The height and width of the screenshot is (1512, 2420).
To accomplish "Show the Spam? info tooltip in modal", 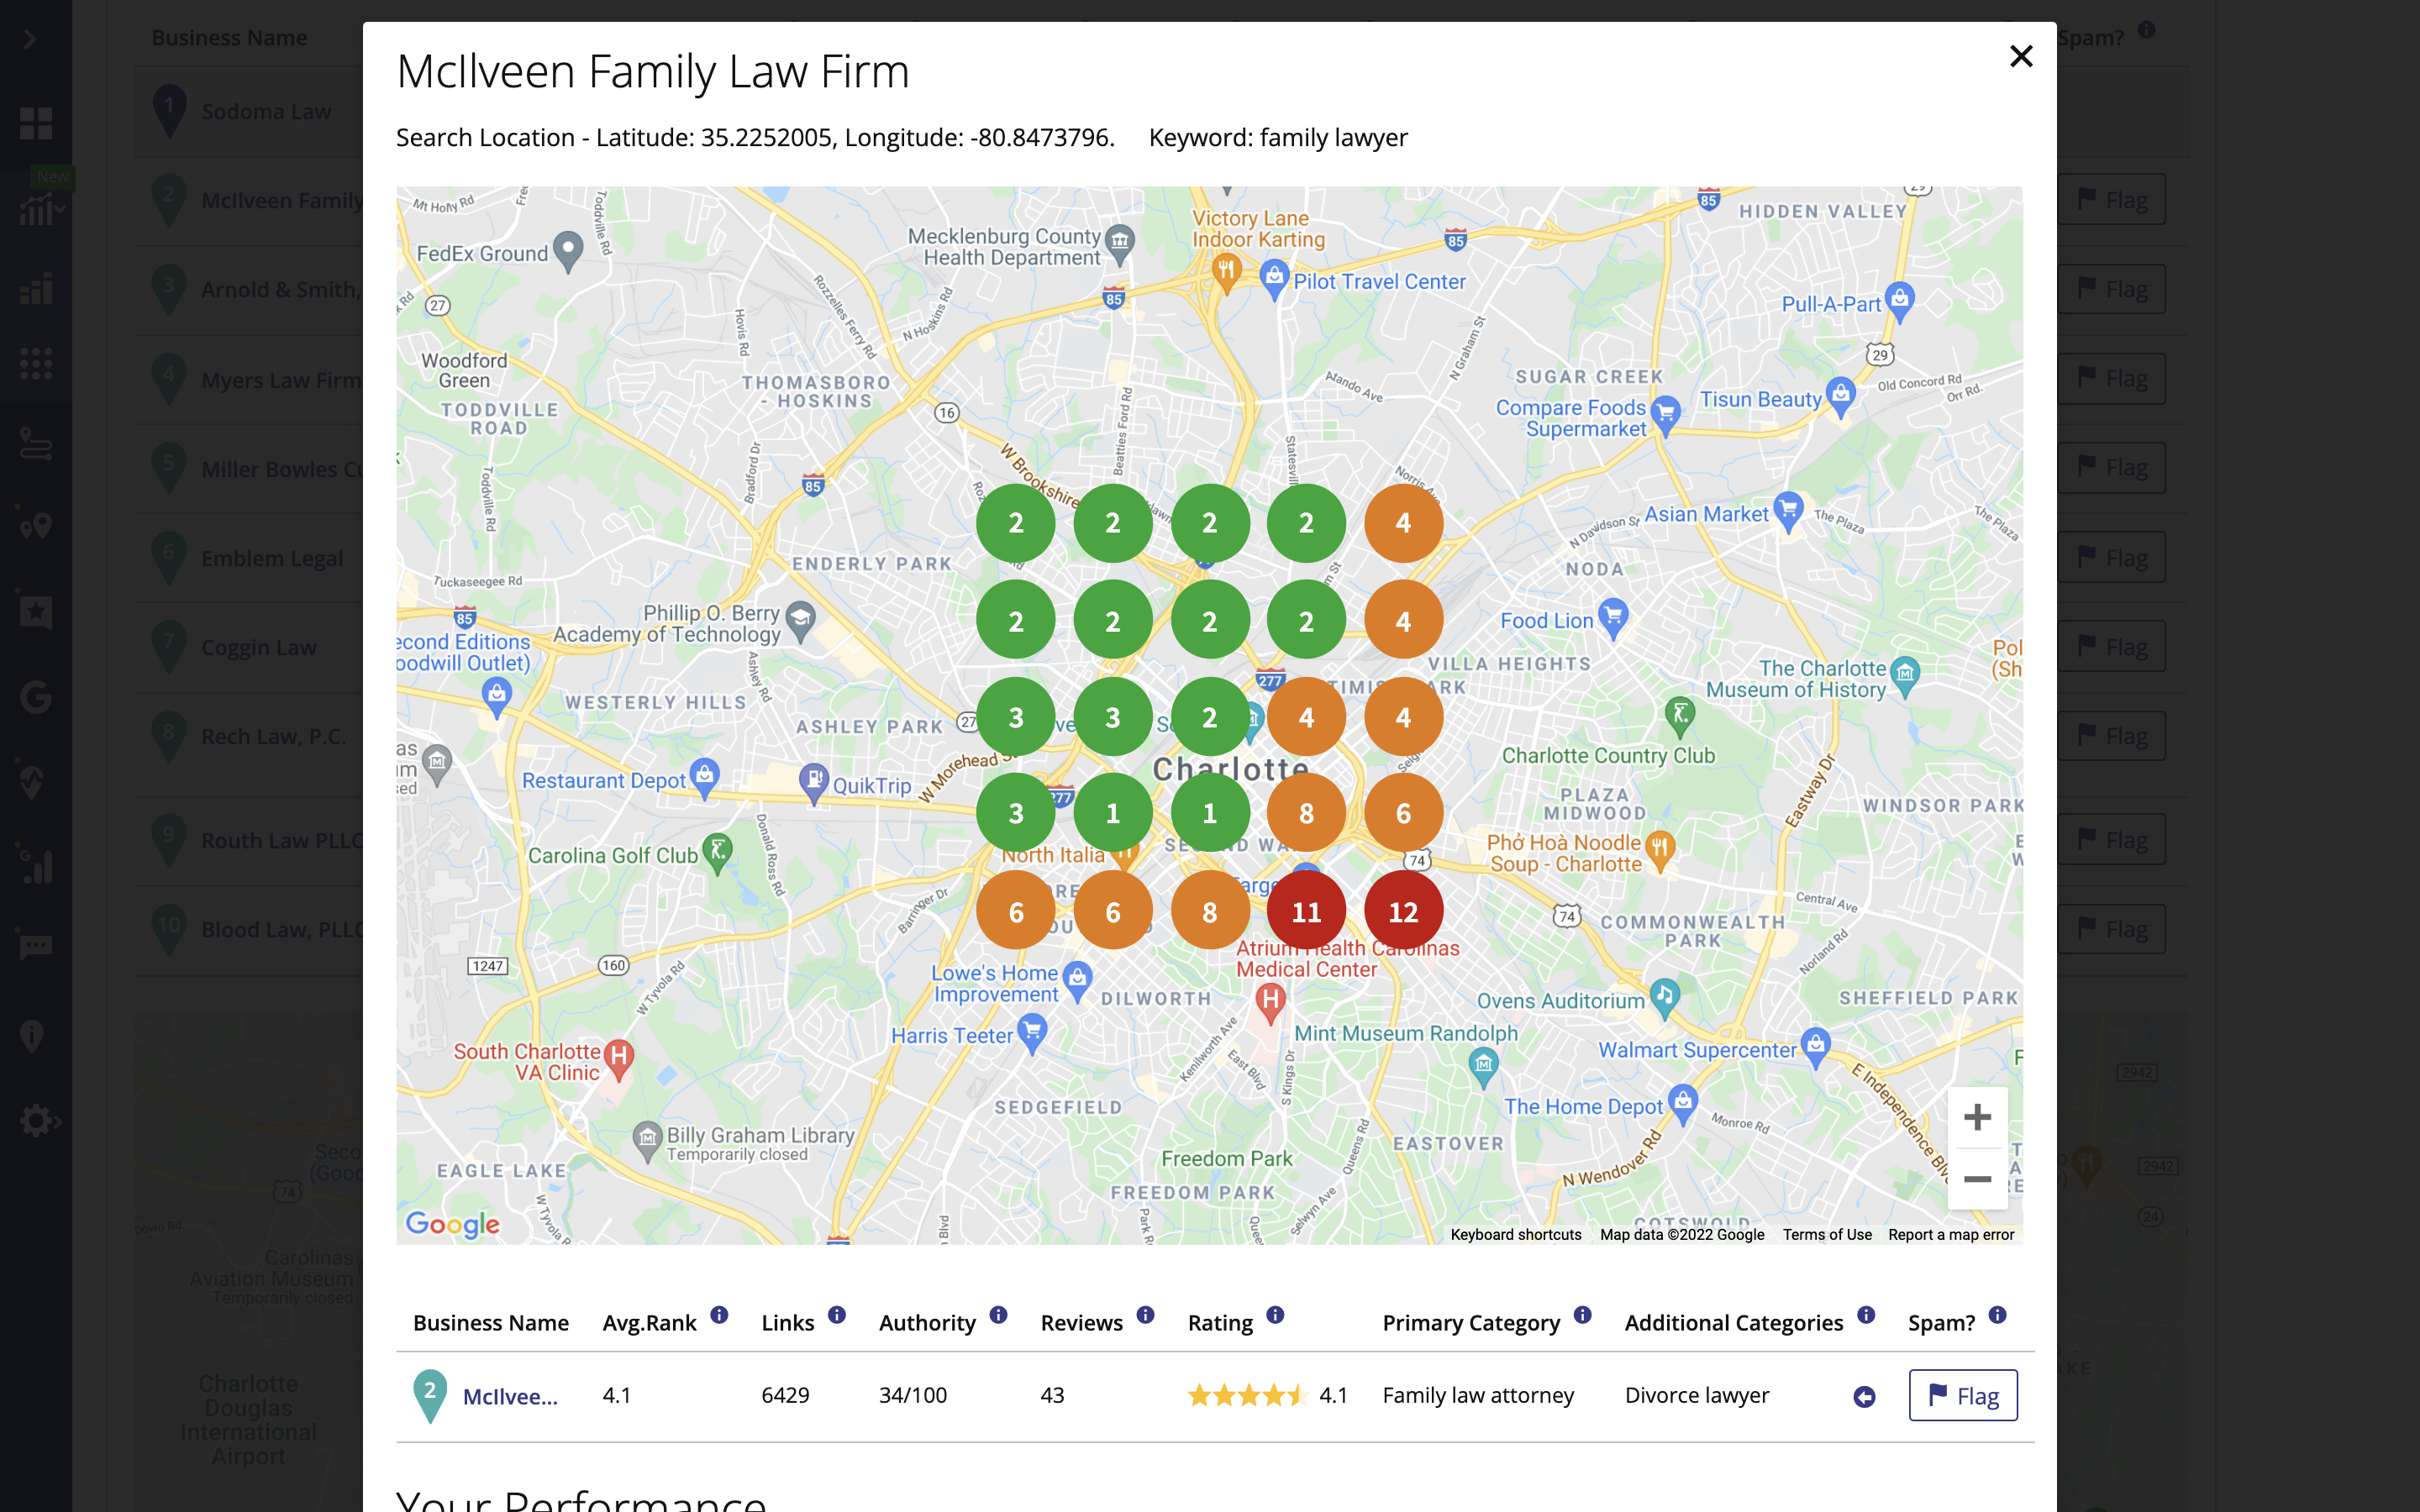I will (1997, 1315).
